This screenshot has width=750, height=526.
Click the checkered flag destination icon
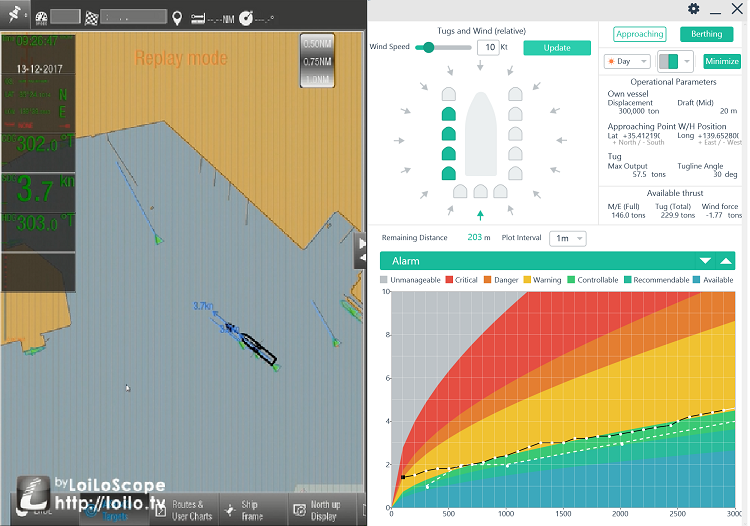click(x=91, y=18)
